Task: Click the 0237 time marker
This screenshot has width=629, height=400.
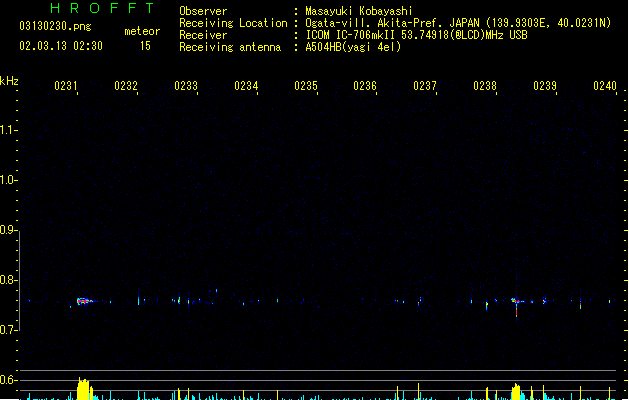Action: pos(425,86)
